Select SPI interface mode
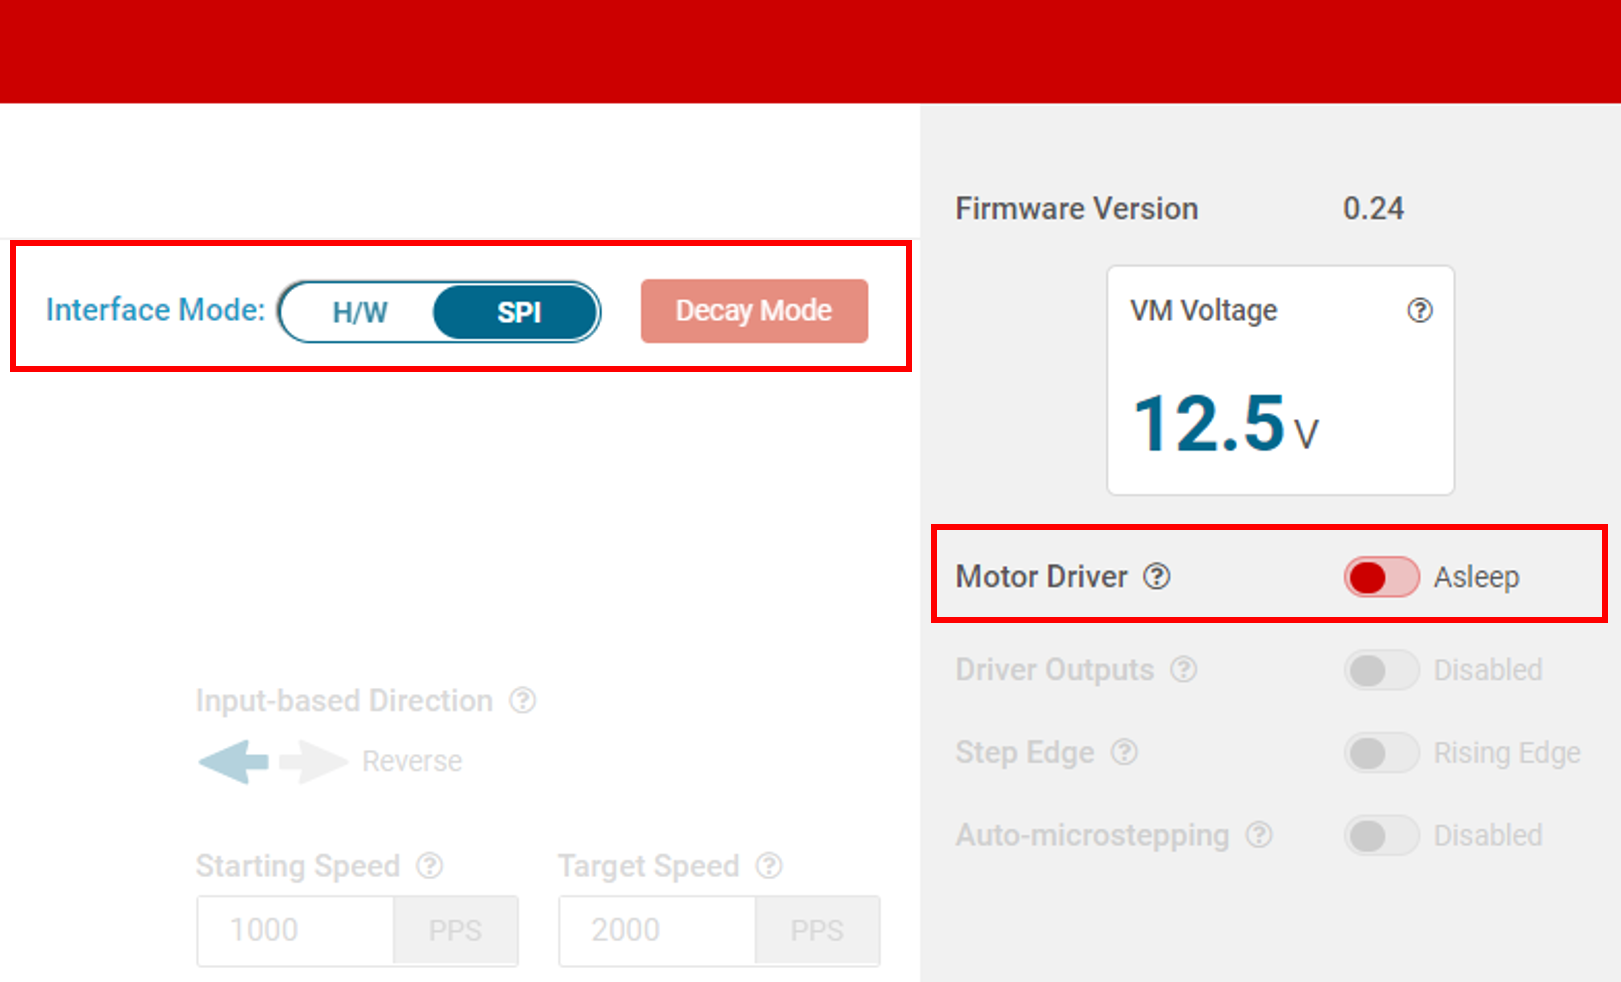The height and width of the screenshot is (982, 1621). (x=518, y=312)
